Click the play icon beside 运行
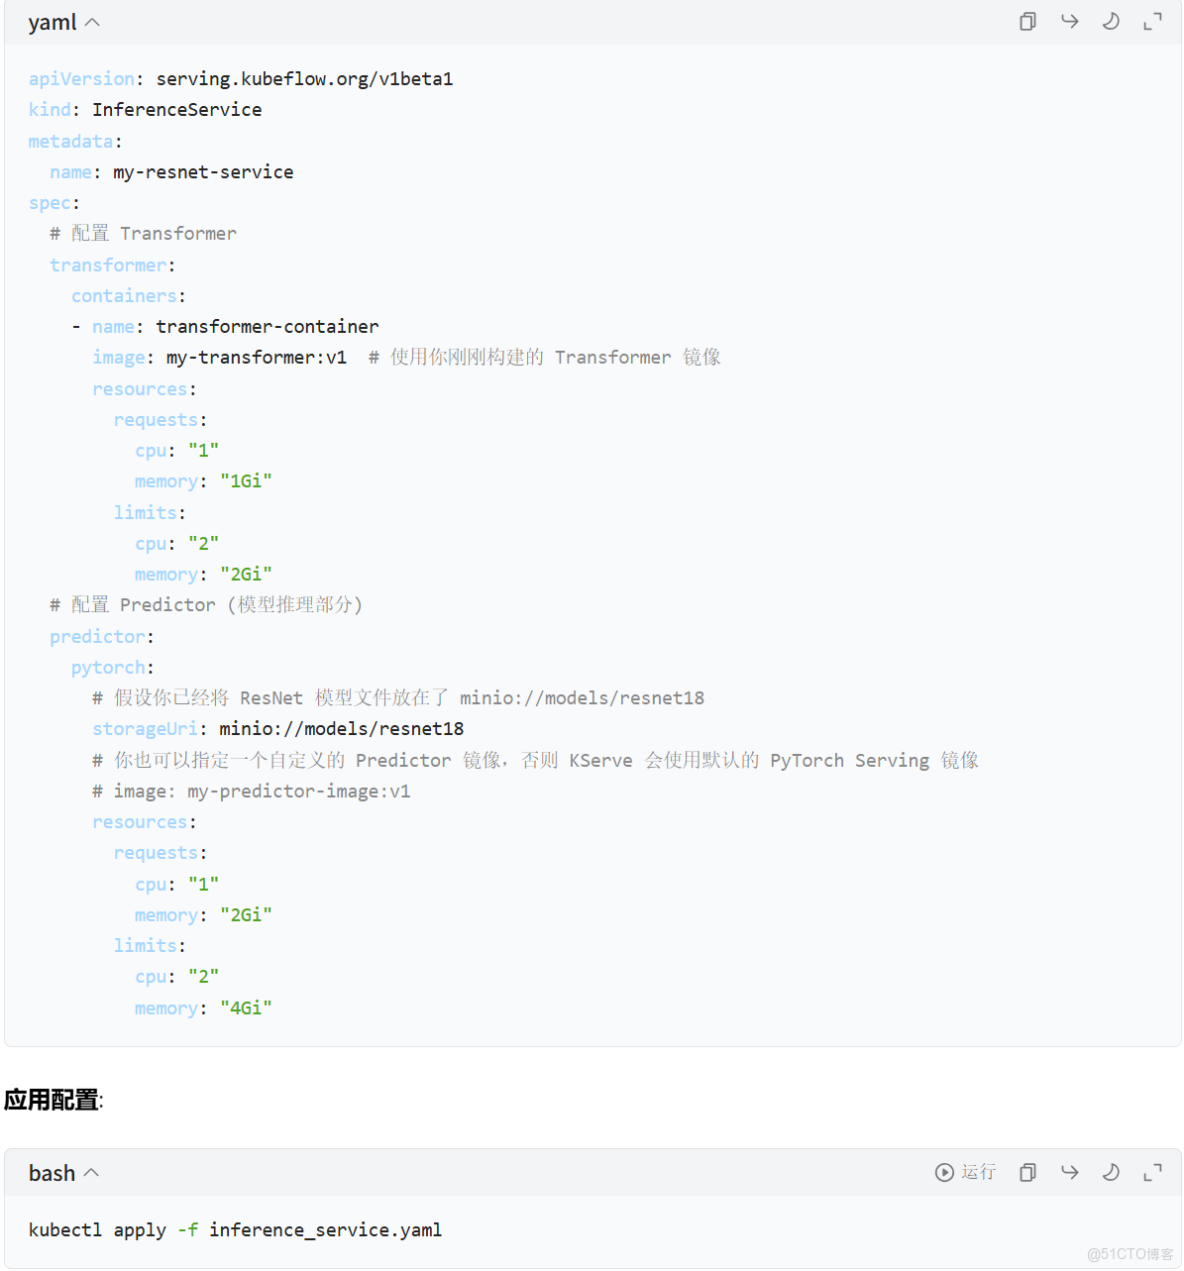The image size is (1184, 1271). pos(943,1171)
